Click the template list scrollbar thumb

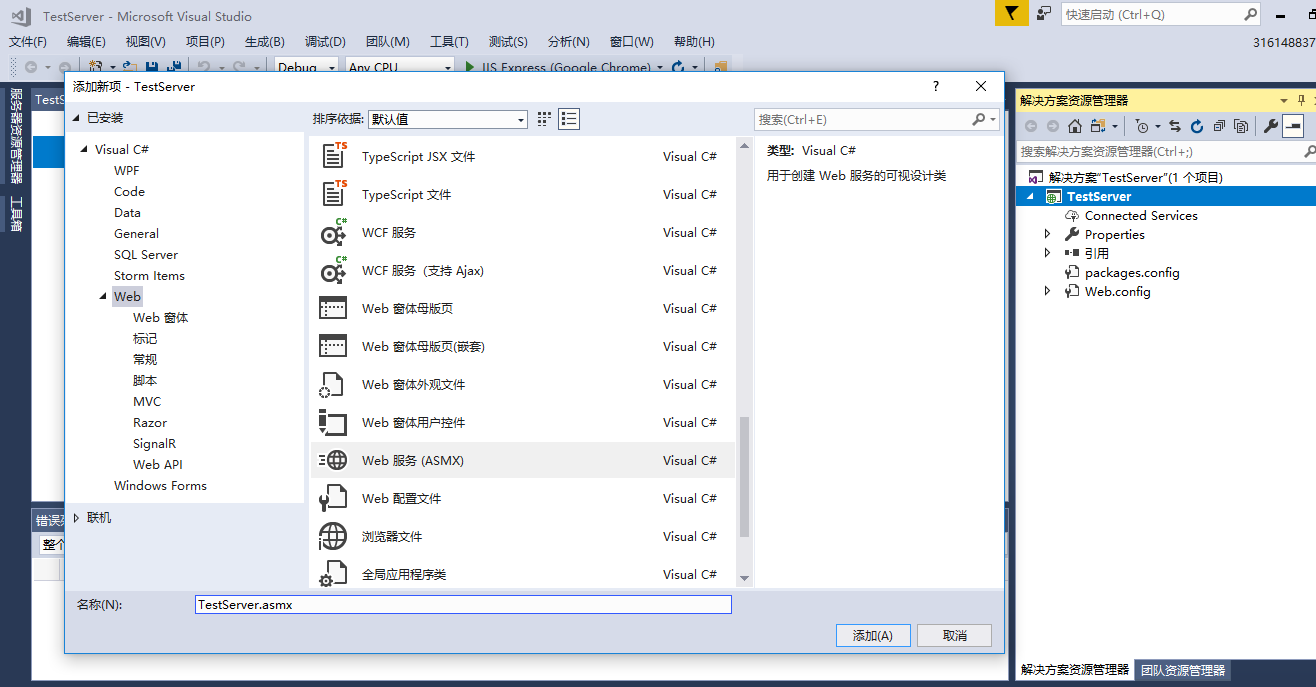click(x=744, y=477)
